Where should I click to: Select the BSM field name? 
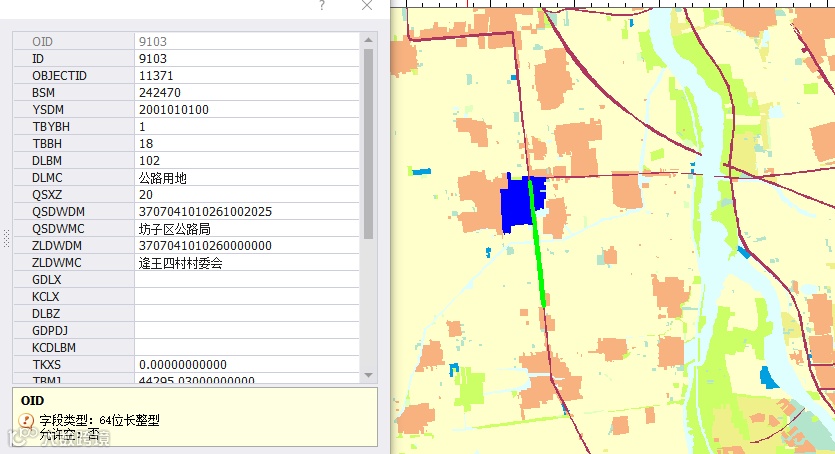43,93
